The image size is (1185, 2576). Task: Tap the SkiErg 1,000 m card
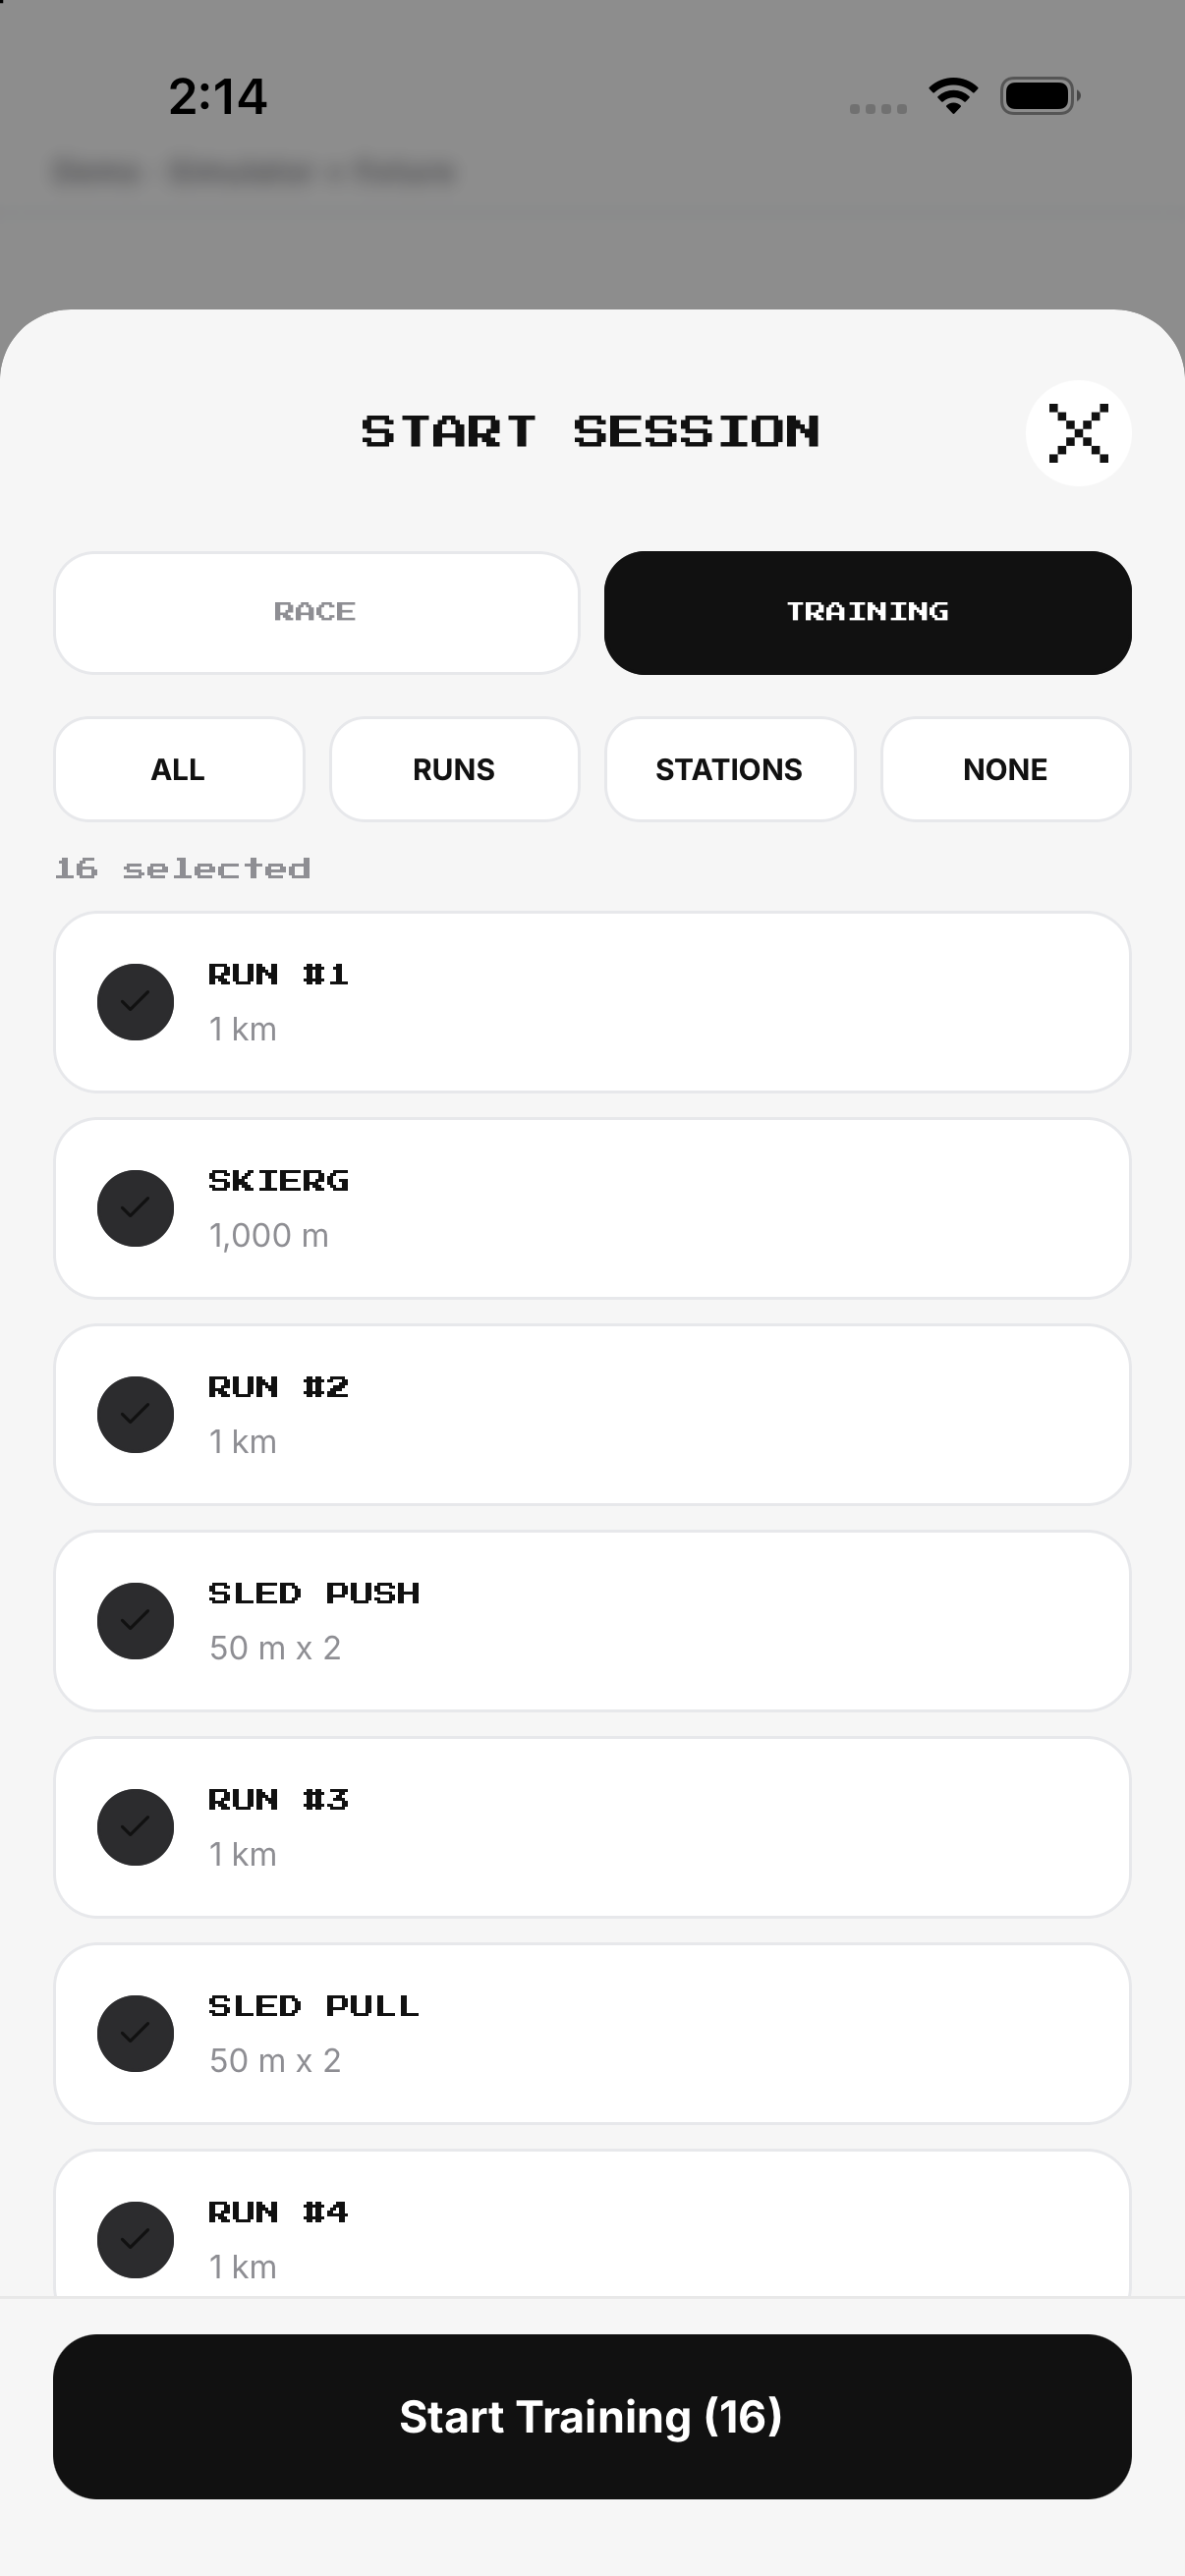pos(592,1208)
